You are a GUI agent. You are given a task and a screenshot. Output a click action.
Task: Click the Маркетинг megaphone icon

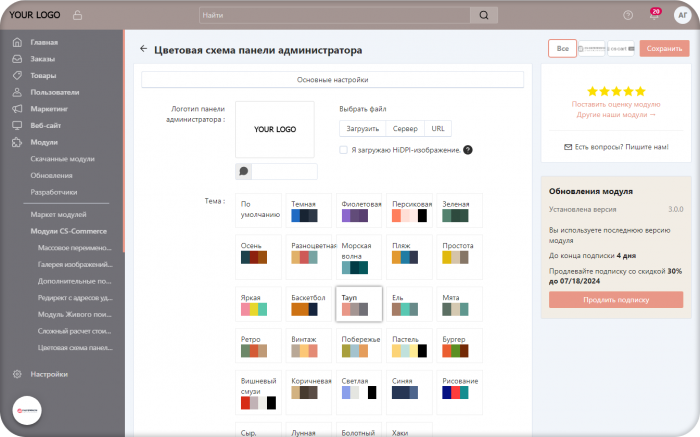[17, 108]
